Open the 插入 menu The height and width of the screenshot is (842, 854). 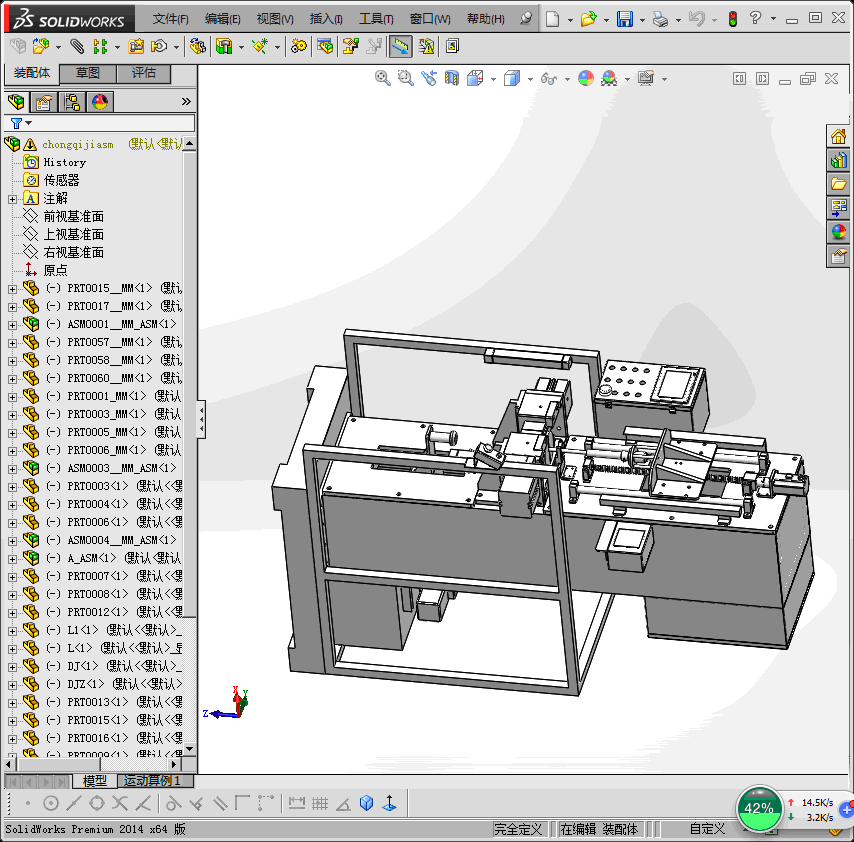point(326,19)
